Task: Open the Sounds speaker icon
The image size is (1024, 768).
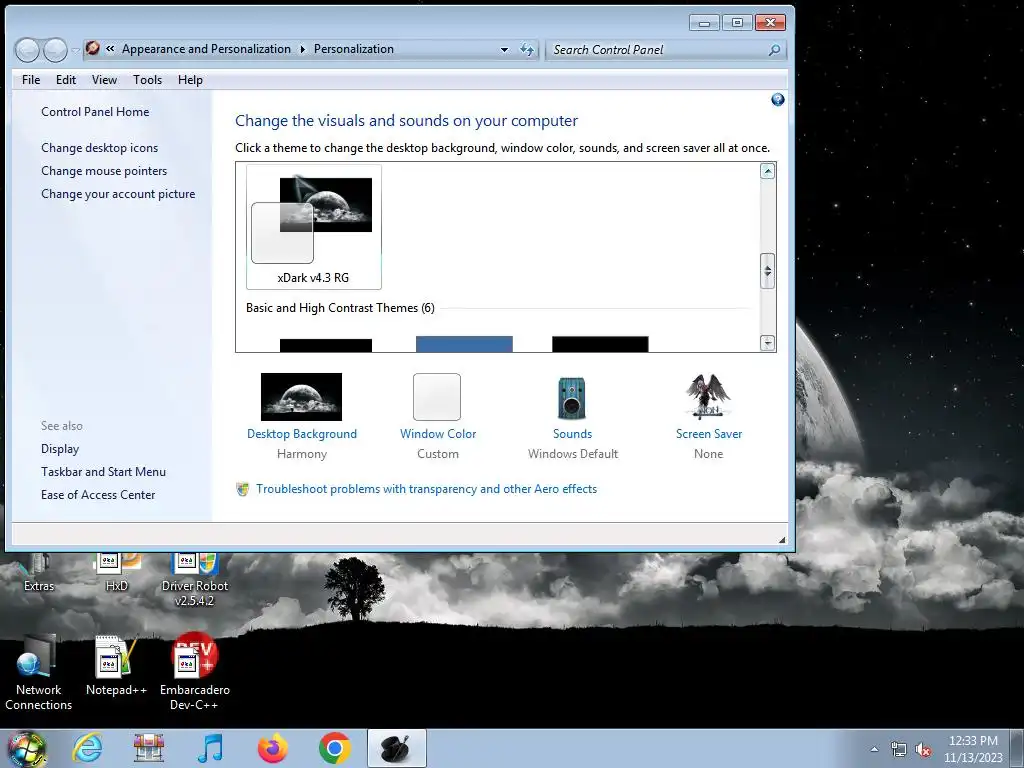Action: click(571, 398)
